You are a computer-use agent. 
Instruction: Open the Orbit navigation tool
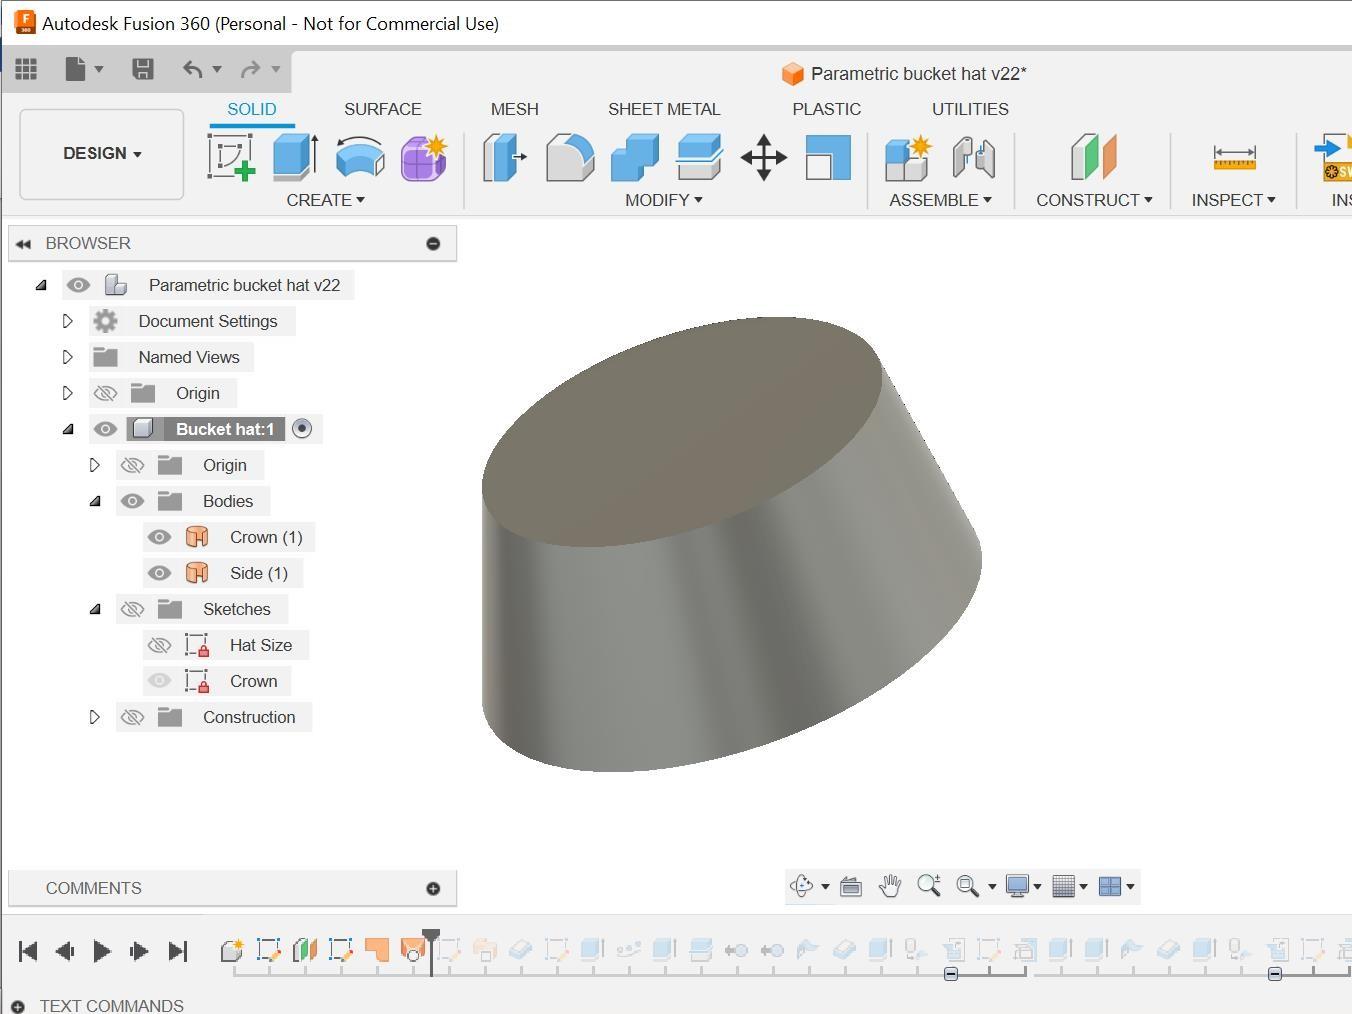802,886
